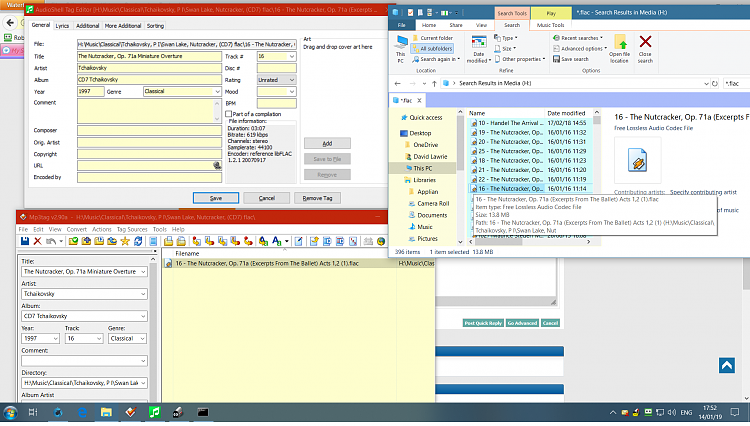Click 'Post Quick Reply' button on web page
The height and width of the screenshot is (426, 750).
click(x=483, y=323)
